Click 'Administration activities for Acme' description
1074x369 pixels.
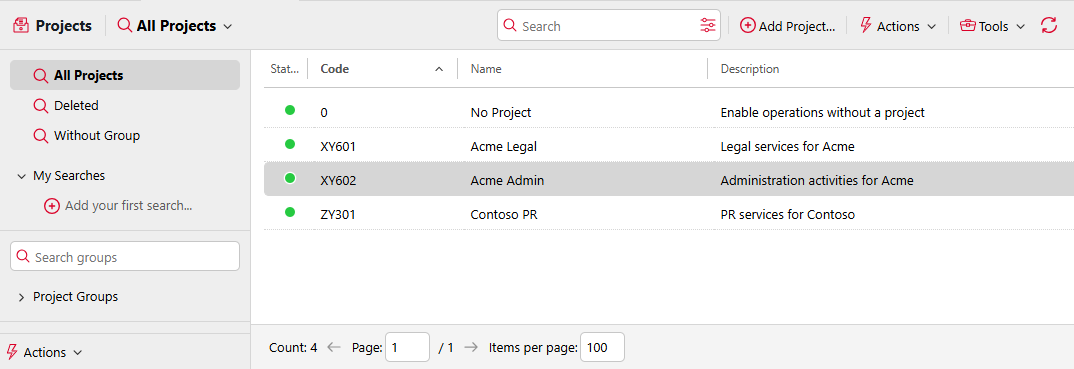(817, 181)
